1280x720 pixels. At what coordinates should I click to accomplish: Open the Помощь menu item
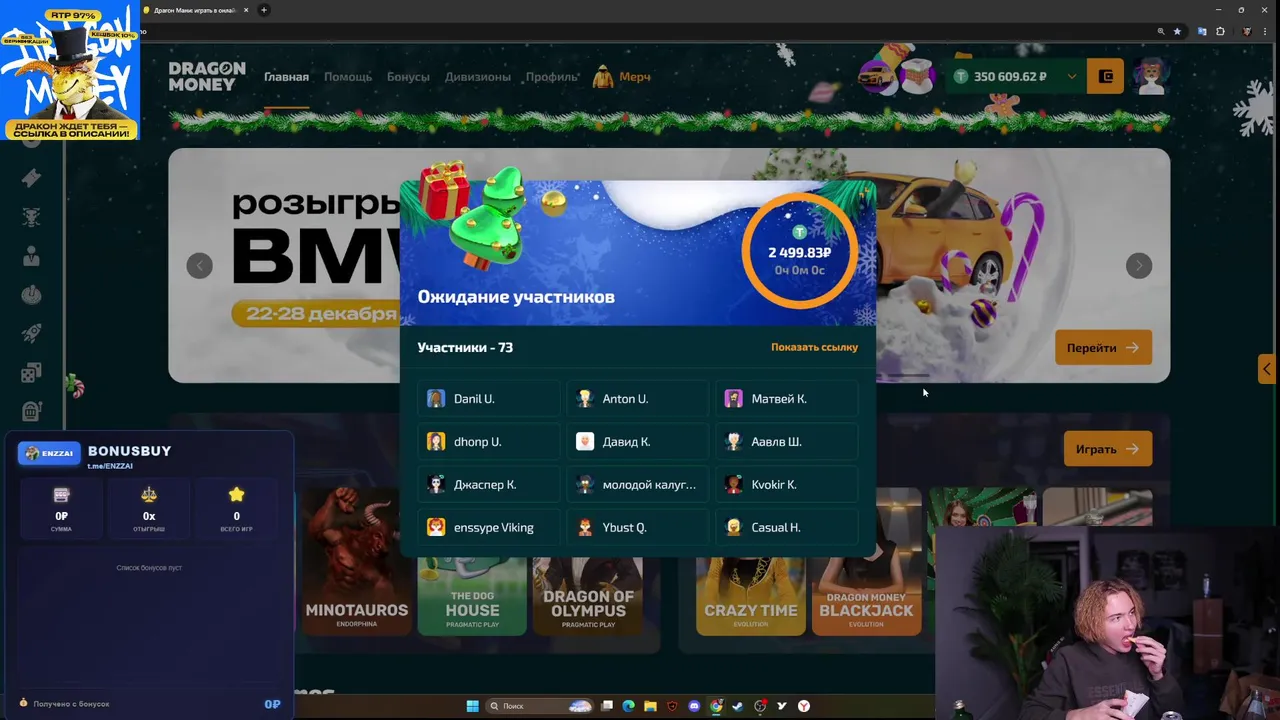[348, 77]
